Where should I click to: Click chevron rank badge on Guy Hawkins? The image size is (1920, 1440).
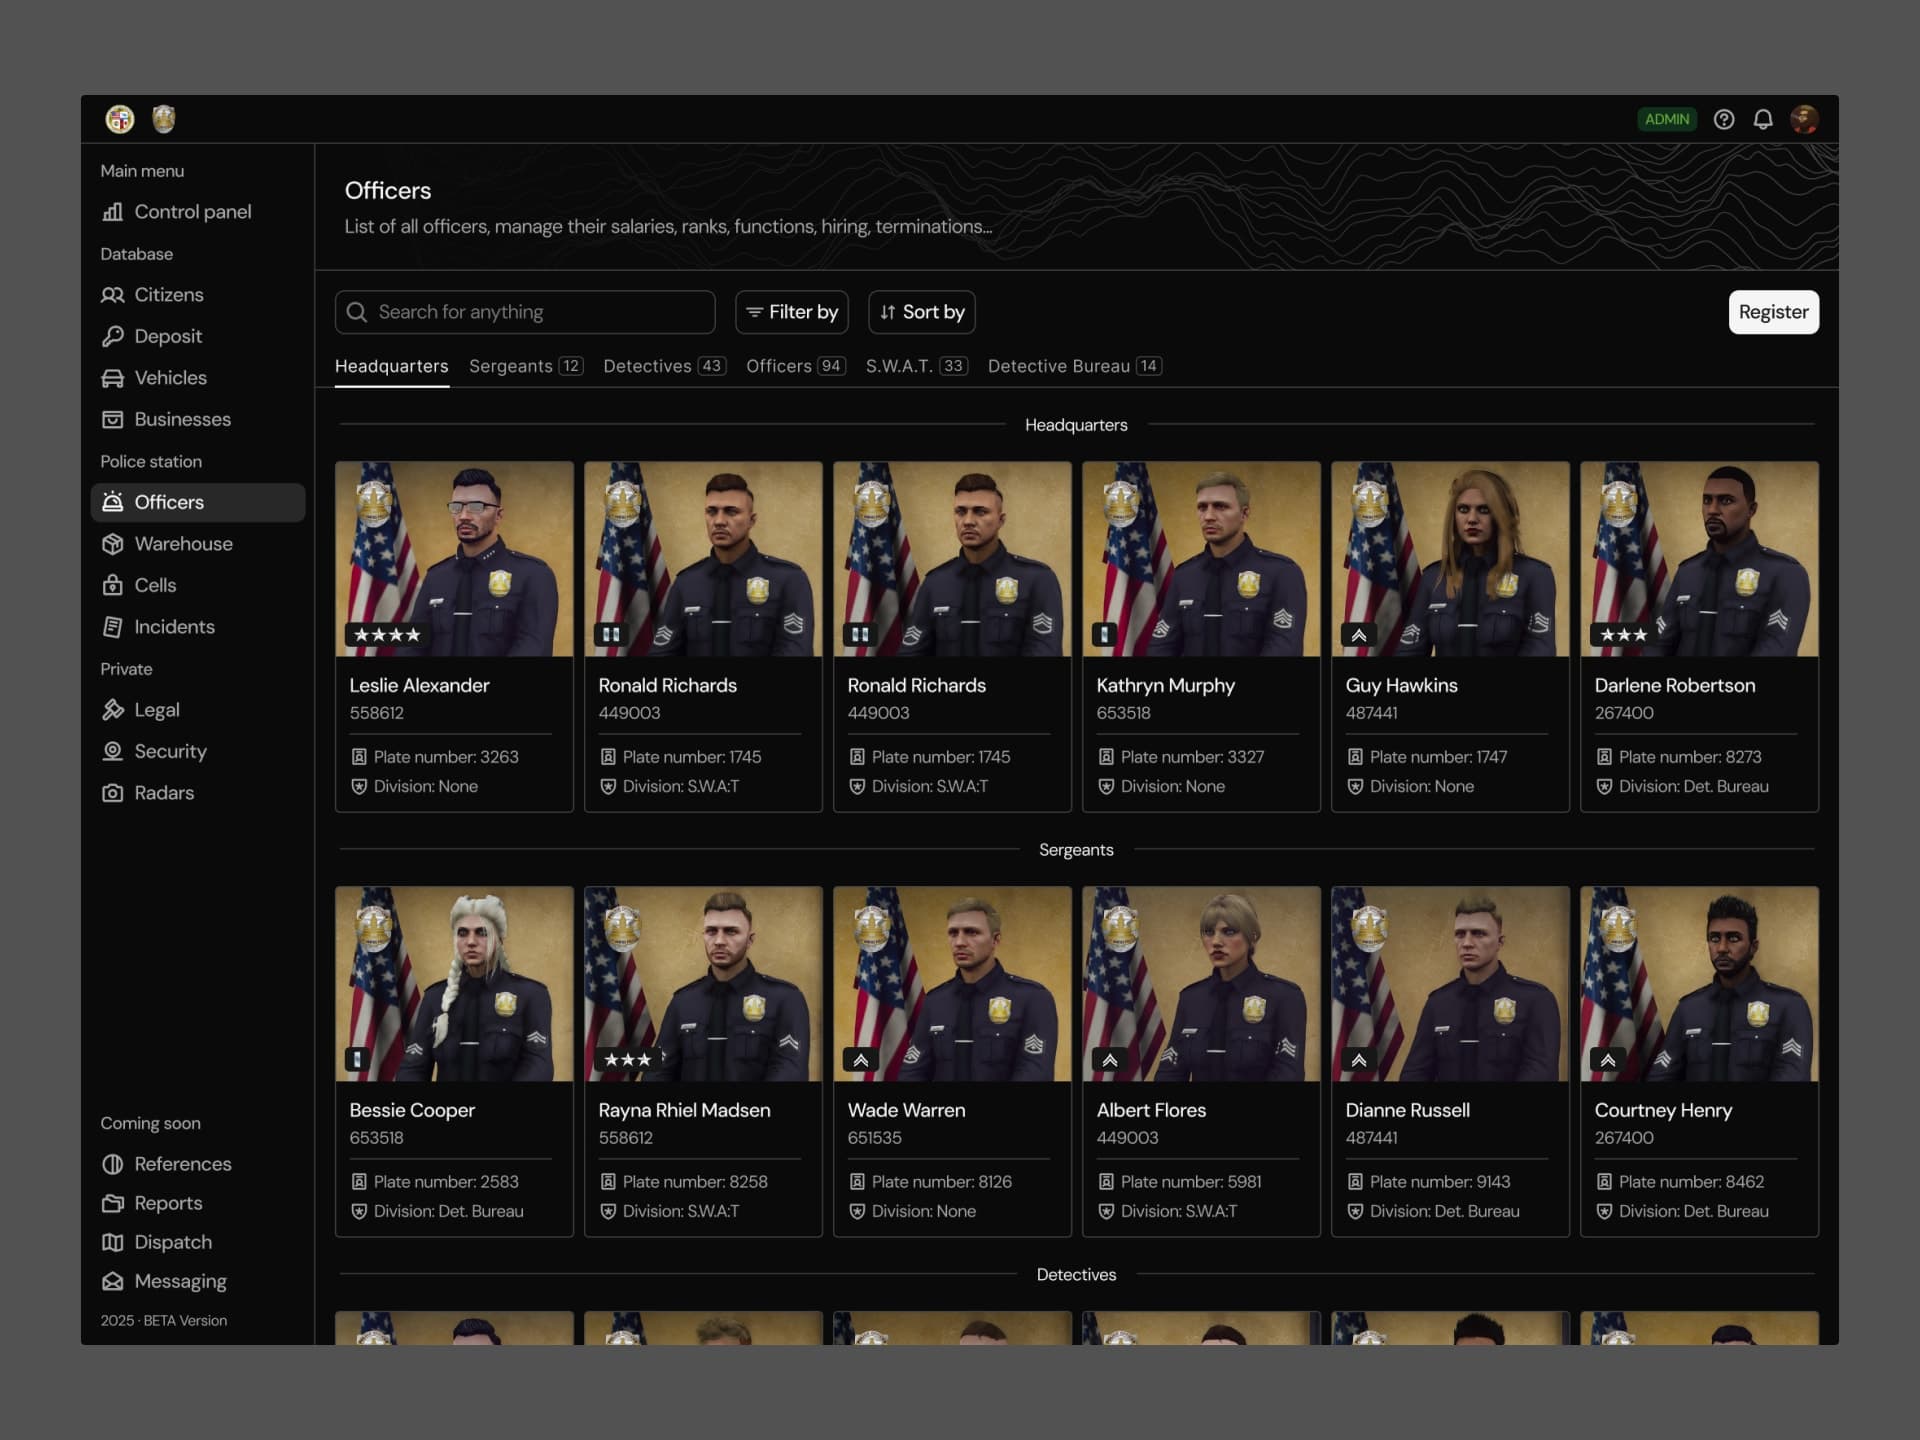pos(1358,635)
